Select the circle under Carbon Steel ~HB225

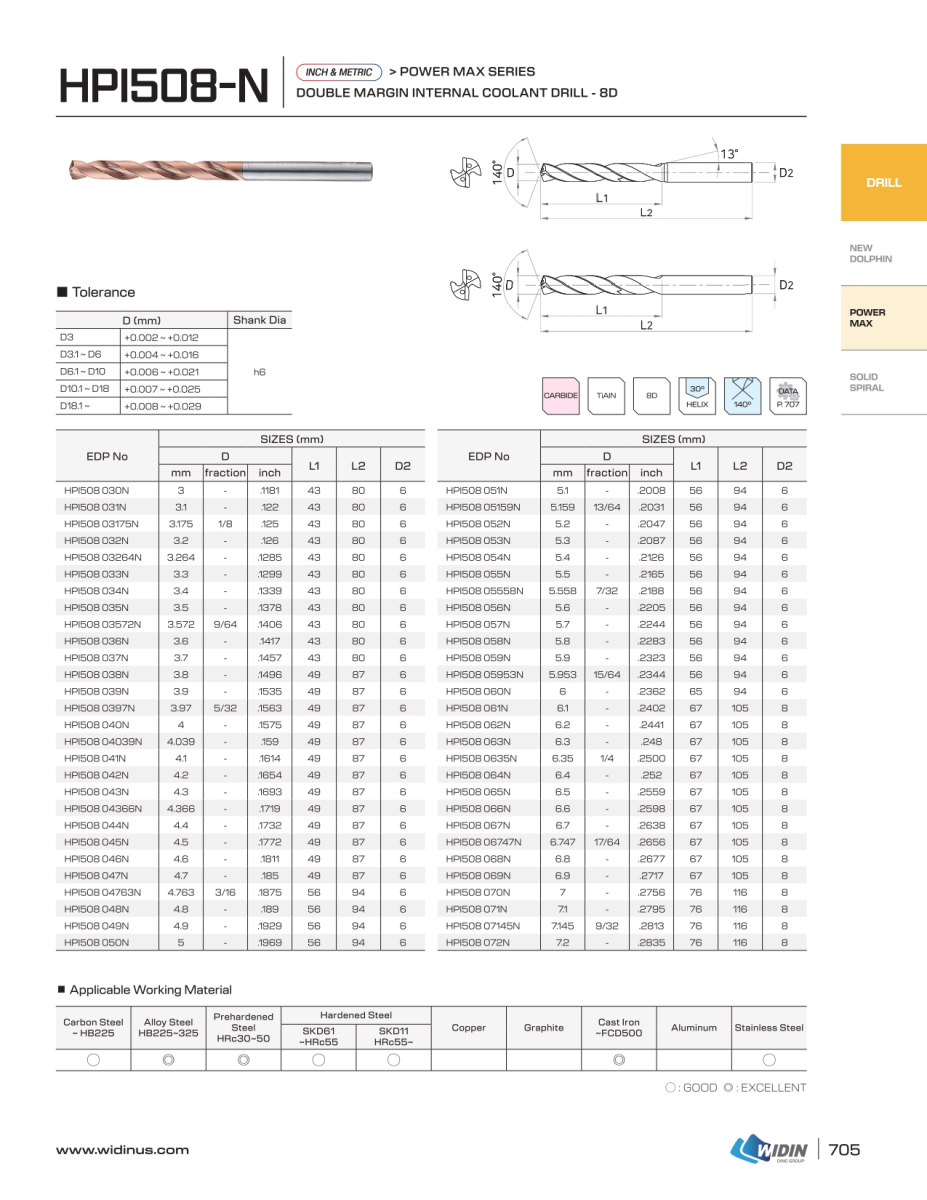point(93,1060)
